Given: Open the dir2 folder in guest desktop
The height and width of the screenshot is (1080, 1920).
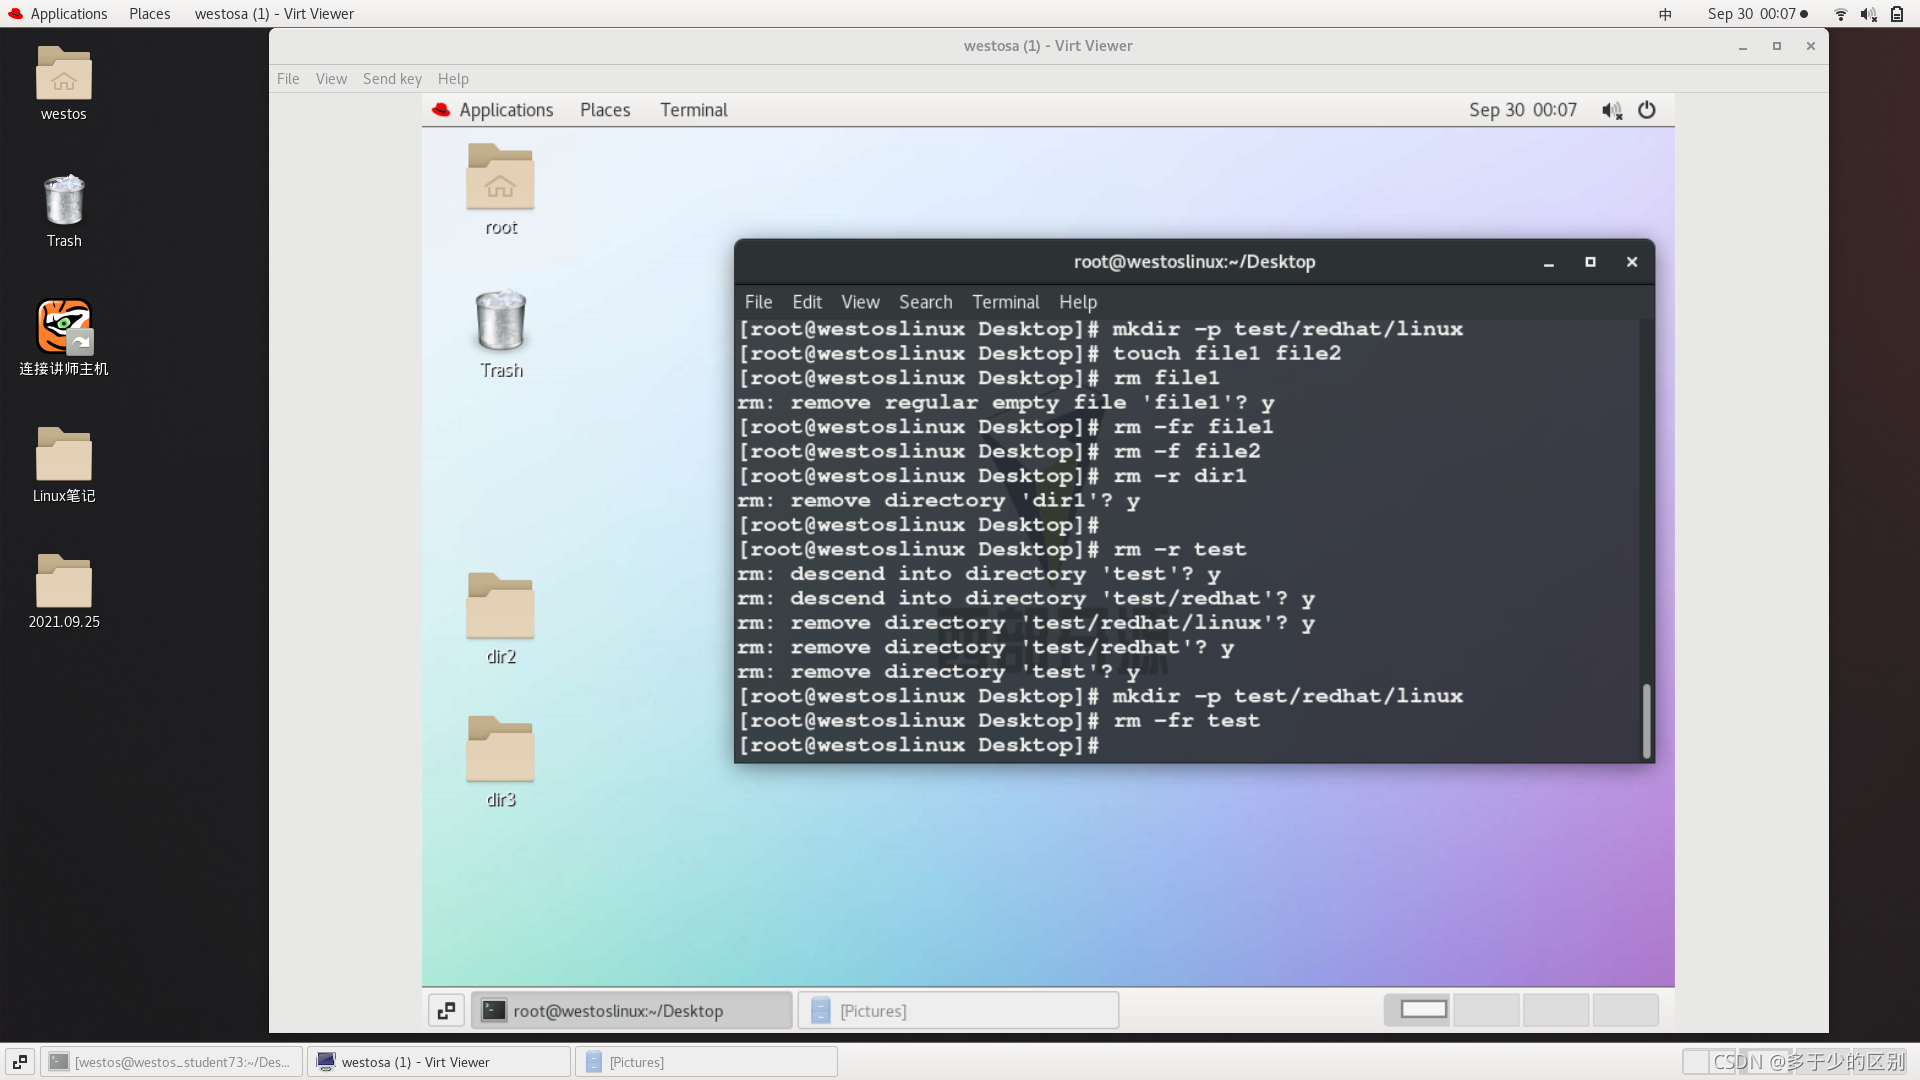Looking at the screenshot, I should 500,607.
